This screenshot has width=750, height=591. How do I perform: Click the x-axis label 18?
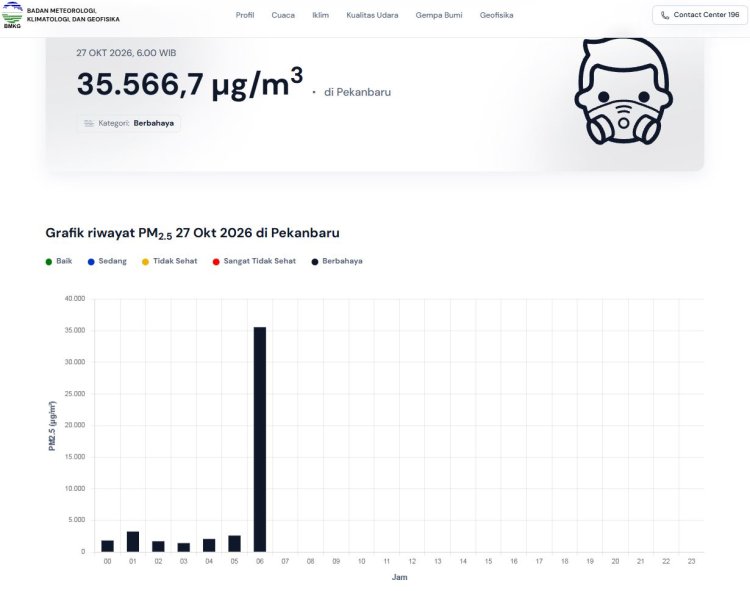point(564,561)
